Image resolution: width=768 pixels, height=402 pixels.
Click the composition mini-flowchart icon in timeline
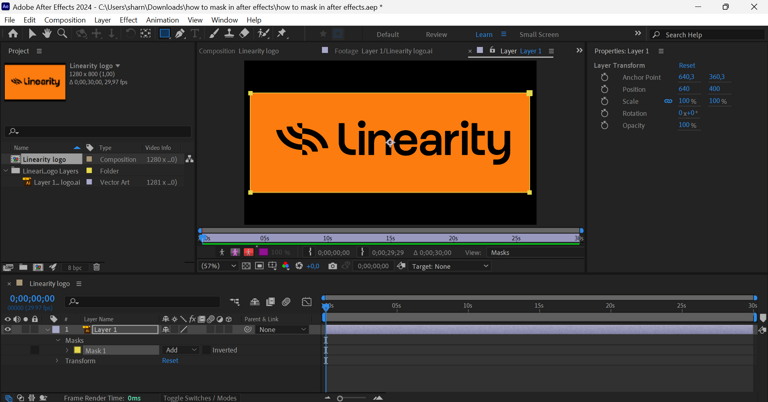pos(235,302)
